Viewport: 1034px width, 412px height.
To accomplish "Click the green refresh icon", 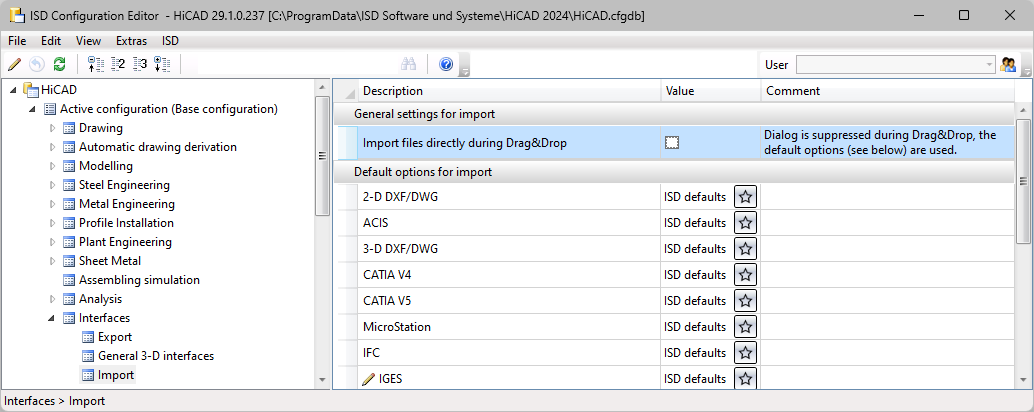I will pyautogui.click(x=59, y=65).
